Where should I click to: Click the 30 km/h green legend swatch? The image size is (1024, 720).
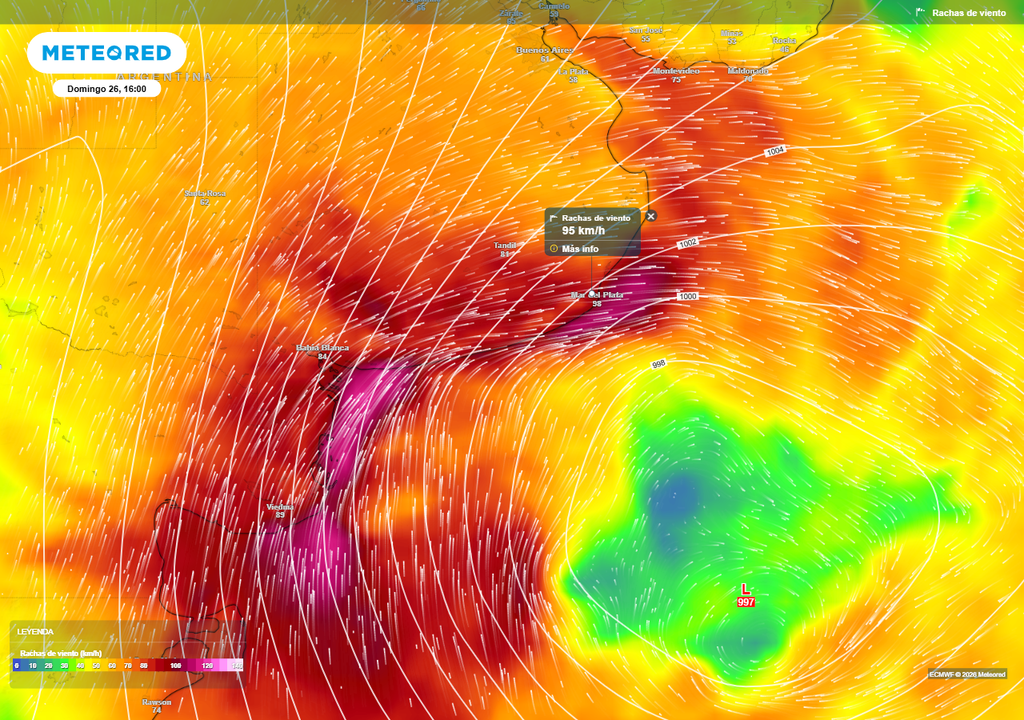64,665
